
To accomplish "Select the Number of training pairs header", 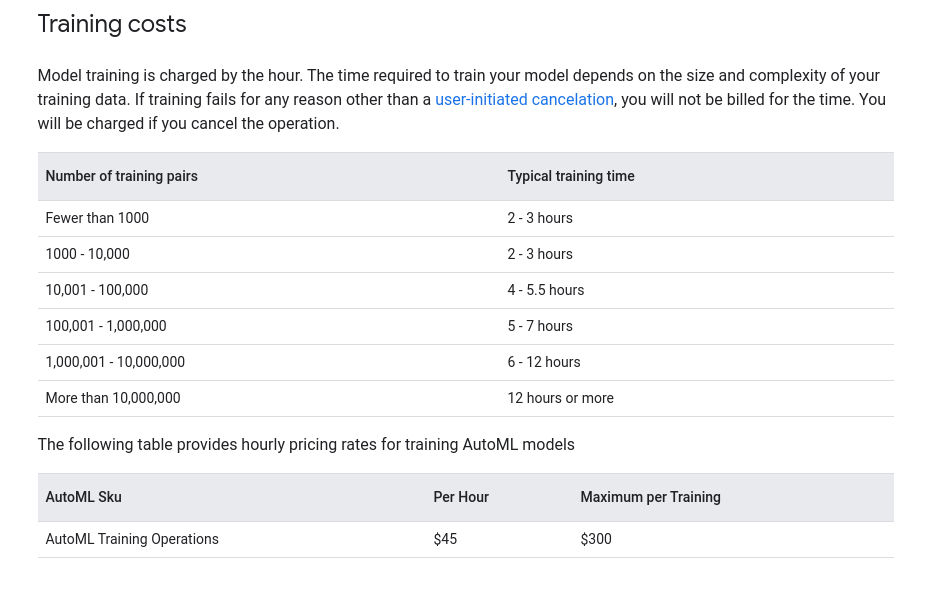I will 121,176.
